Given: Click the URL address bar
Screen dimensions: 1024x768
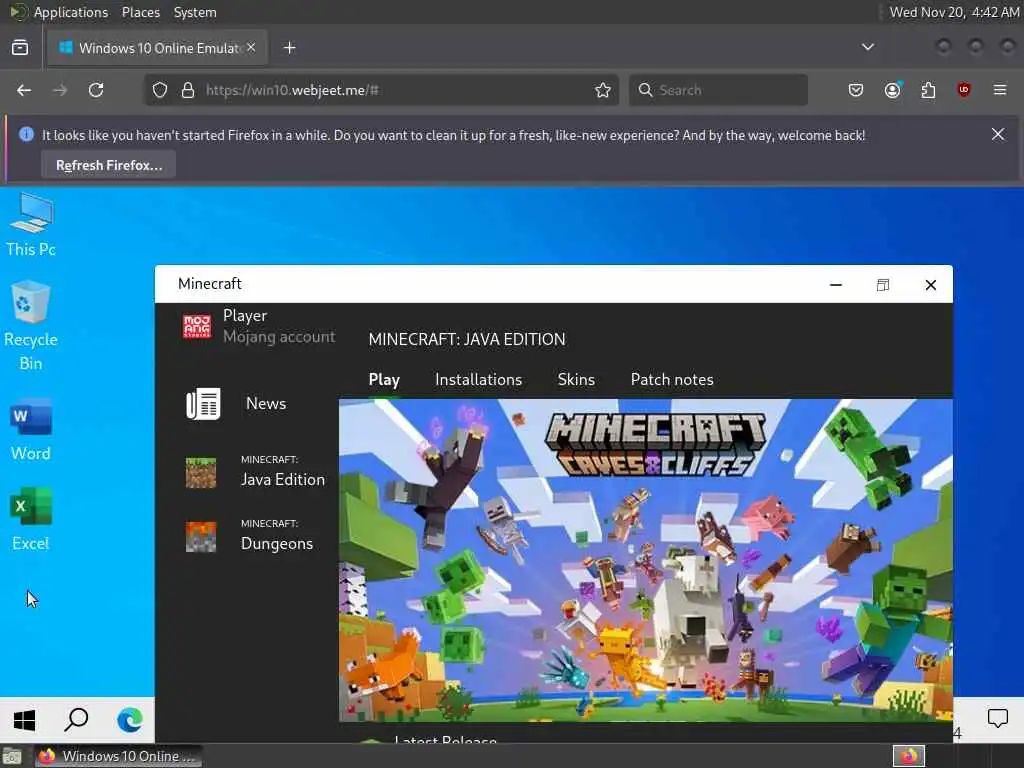Looking at the screenshot, I should pyautogui.click(x=381, y=90).
